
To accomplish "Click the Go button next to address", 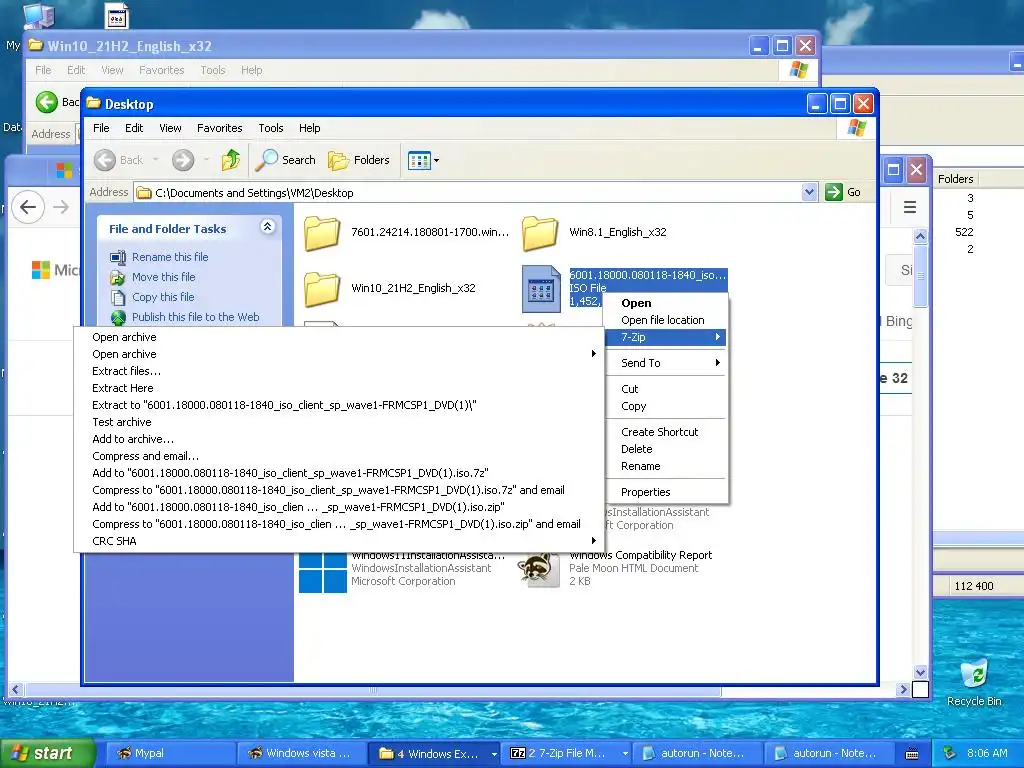I will point(843,192).
